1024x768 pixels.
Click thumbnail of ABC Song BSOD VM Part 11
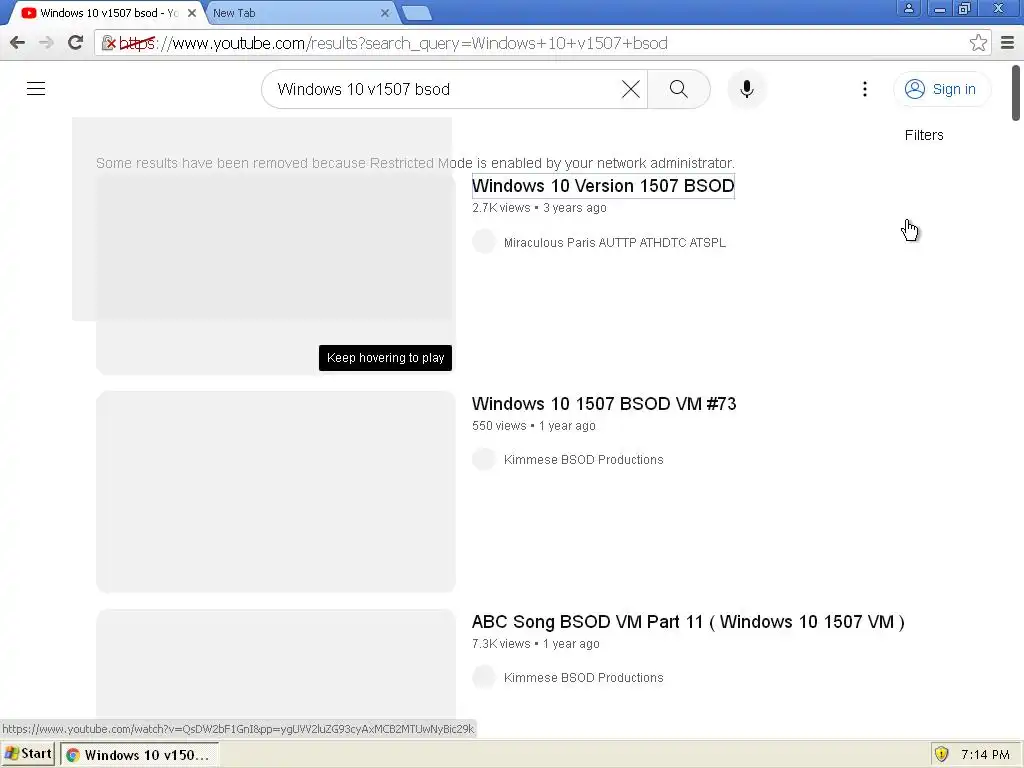point(276,665)
